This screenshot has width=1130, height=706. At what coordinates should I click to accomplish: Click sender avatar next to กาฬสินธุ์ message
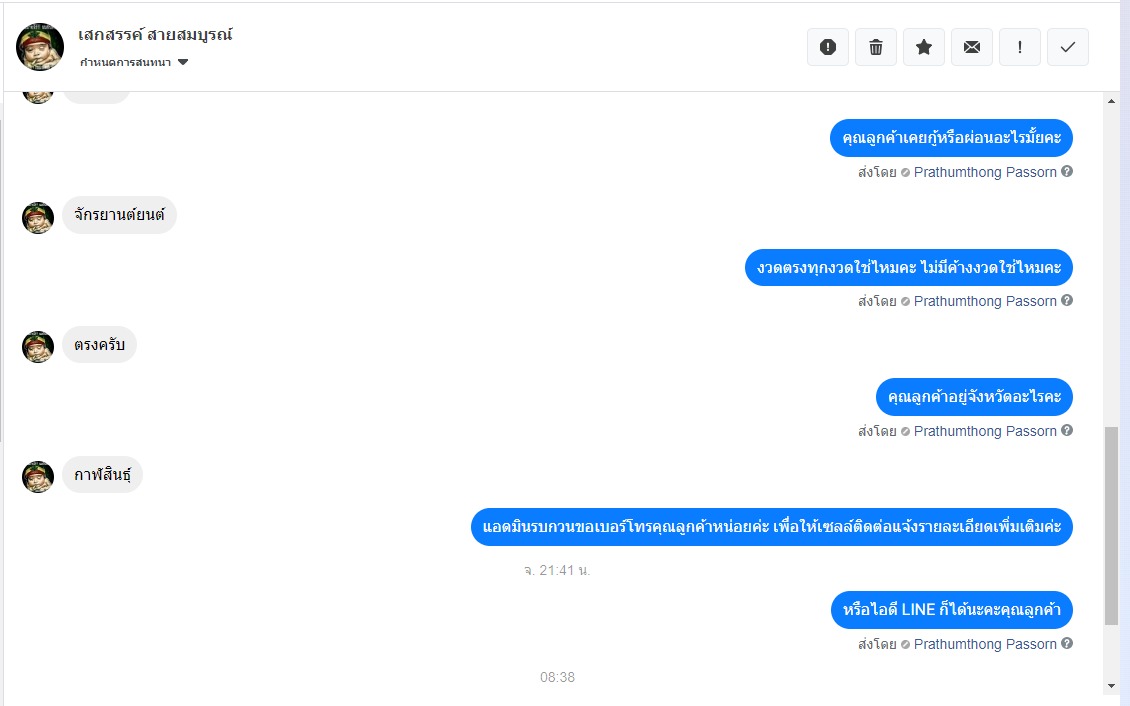coord(37,476)
